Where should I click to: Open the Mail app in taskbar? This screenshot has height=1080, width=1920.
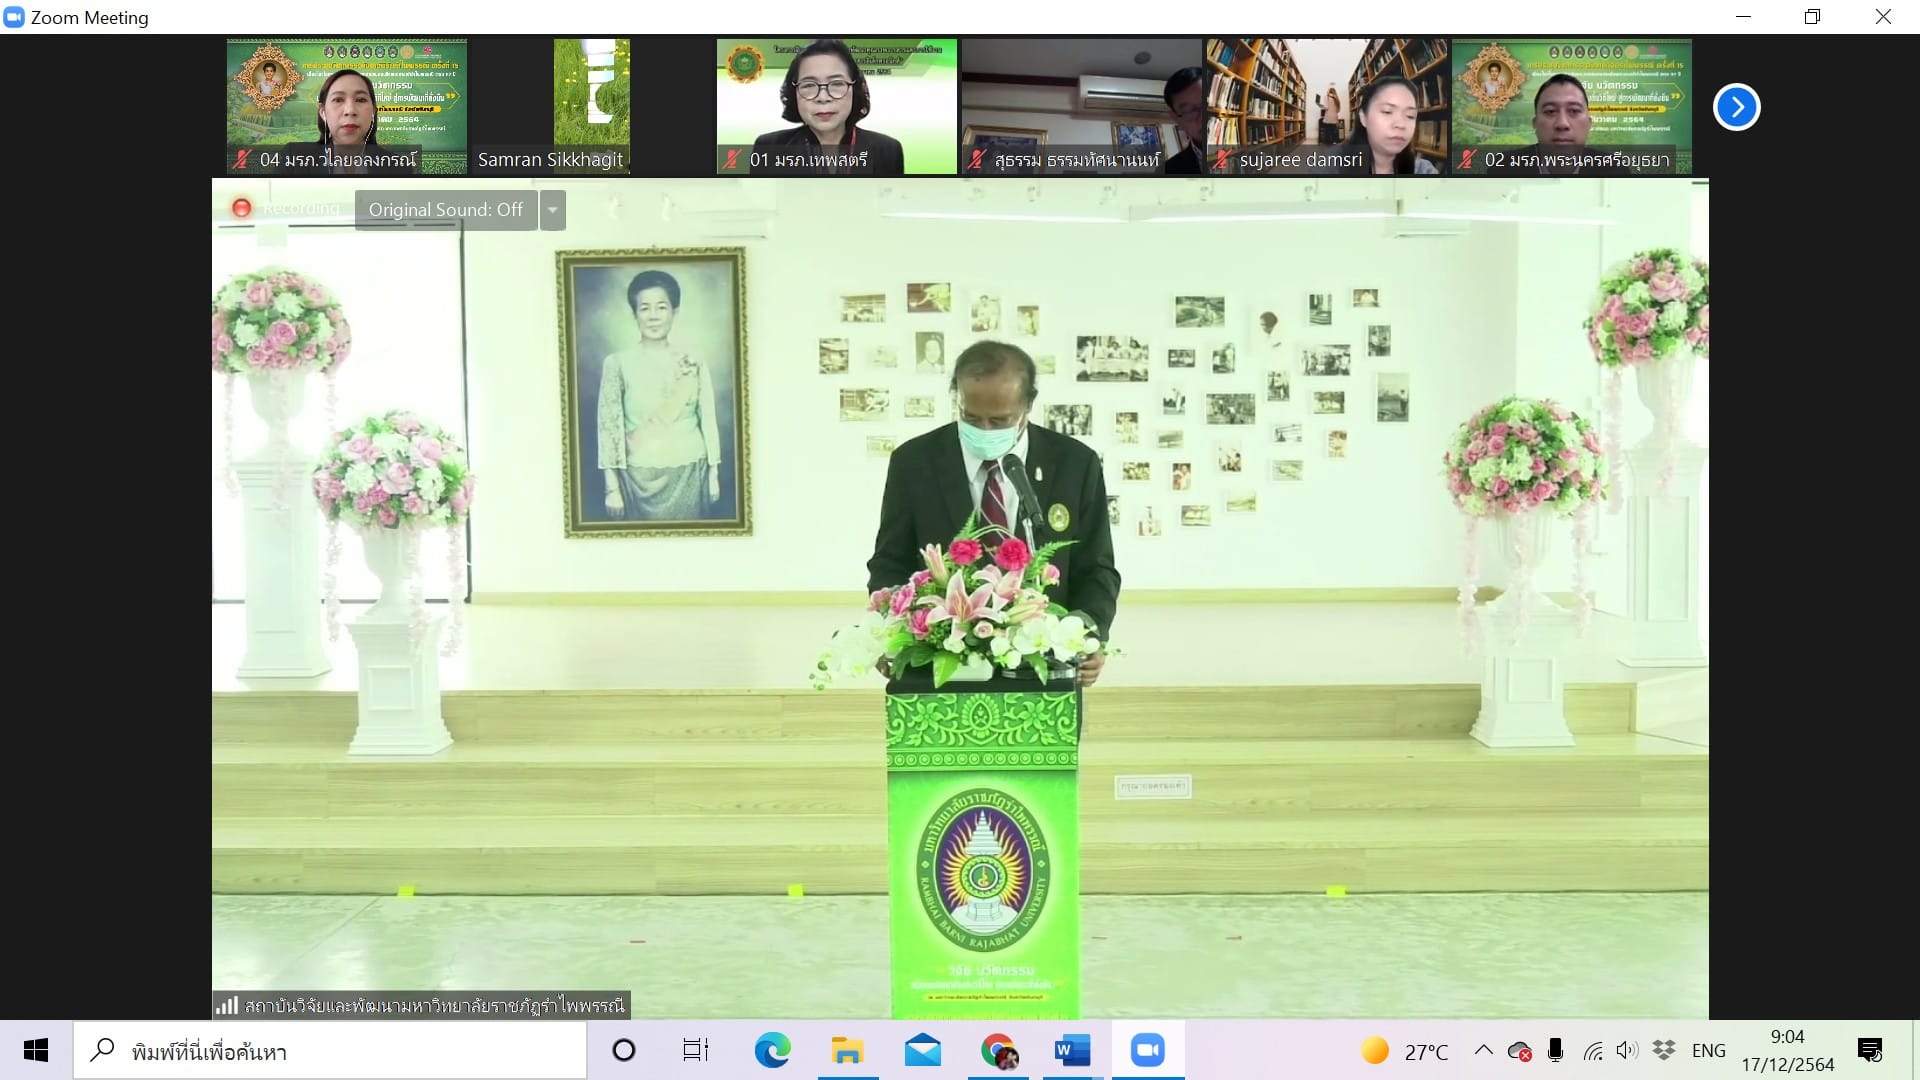922,1050
